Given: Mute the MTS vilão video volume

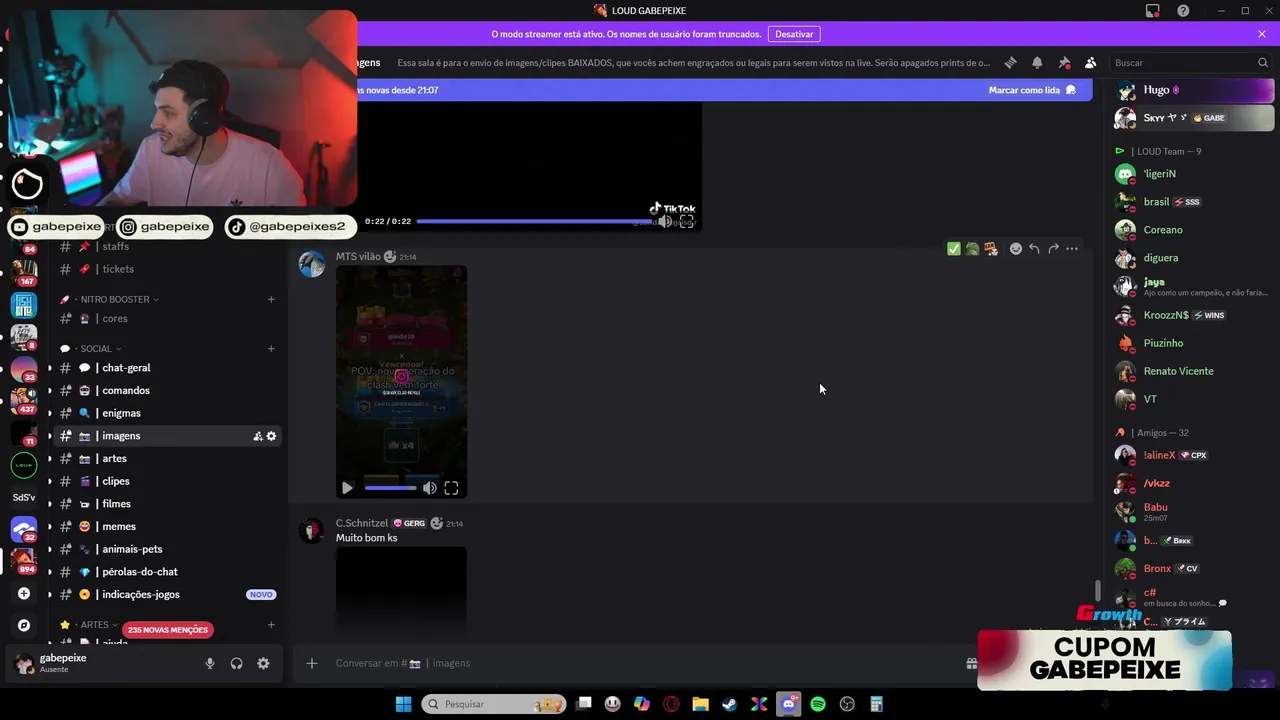Looking at the screenshot, I should pyautogui.click(x=429, y=488).
